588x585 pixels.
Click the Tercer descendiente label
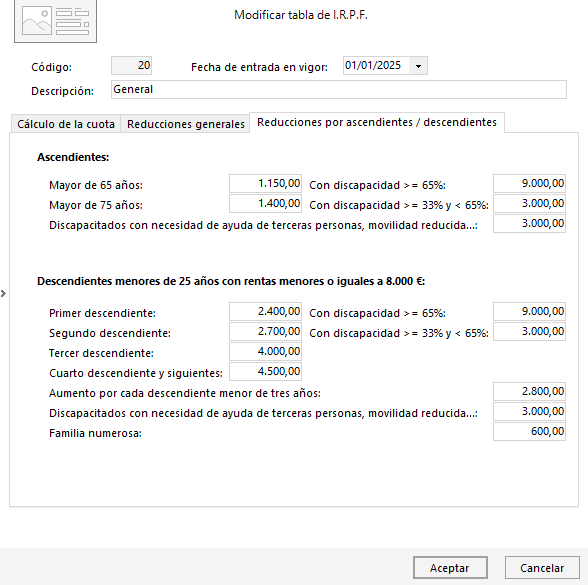[x=101, y=353]
